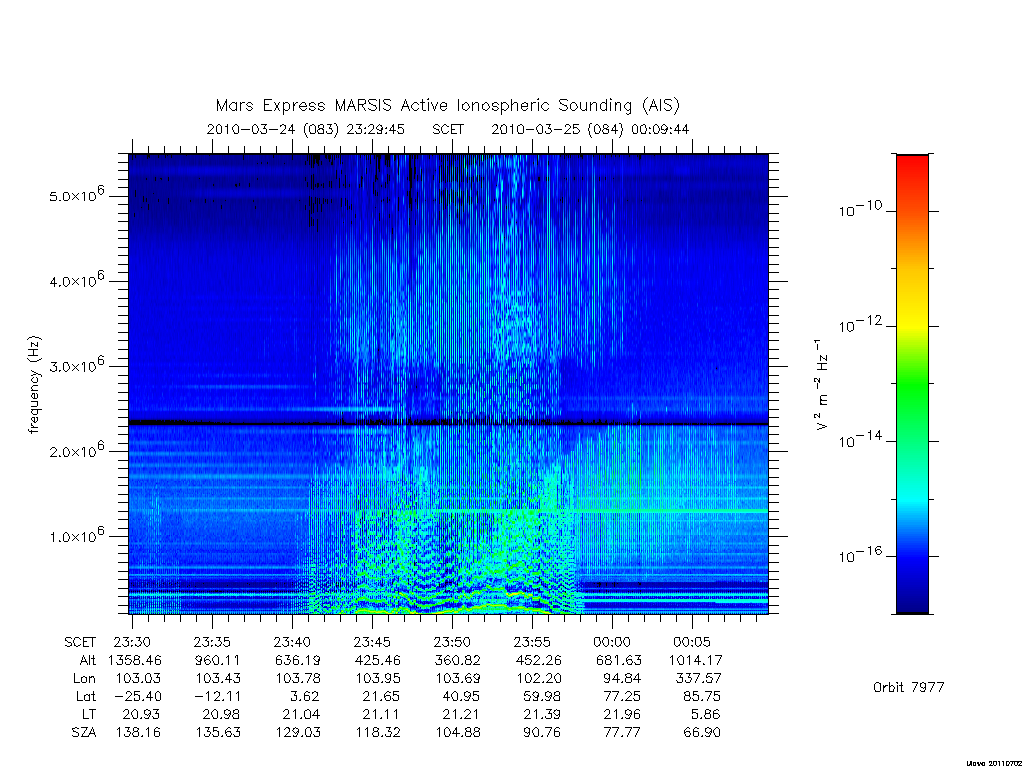
Task: Click the plot title 'Mars Express MARSIS Active Ionospheric Sounding'
Action: coord(424,106)
